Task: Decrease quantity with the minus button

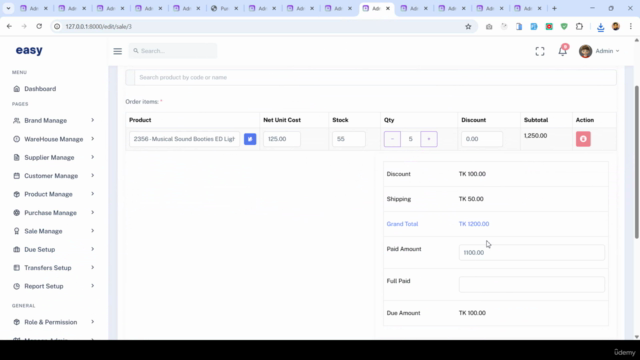Action: click(392, 139)
